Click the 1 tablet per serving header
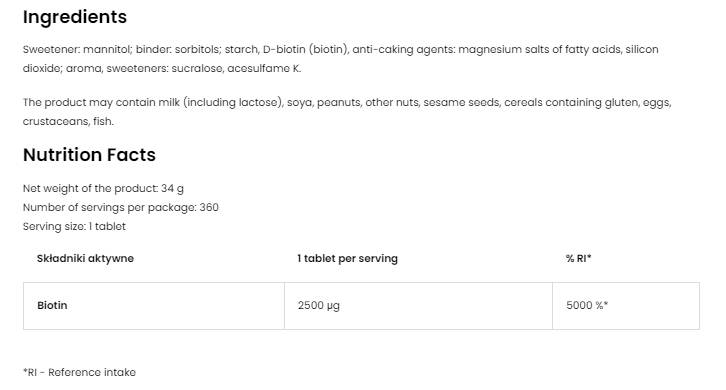Image resolution: width=726 pixels, height=390 pixels. (x=347, y=258)
